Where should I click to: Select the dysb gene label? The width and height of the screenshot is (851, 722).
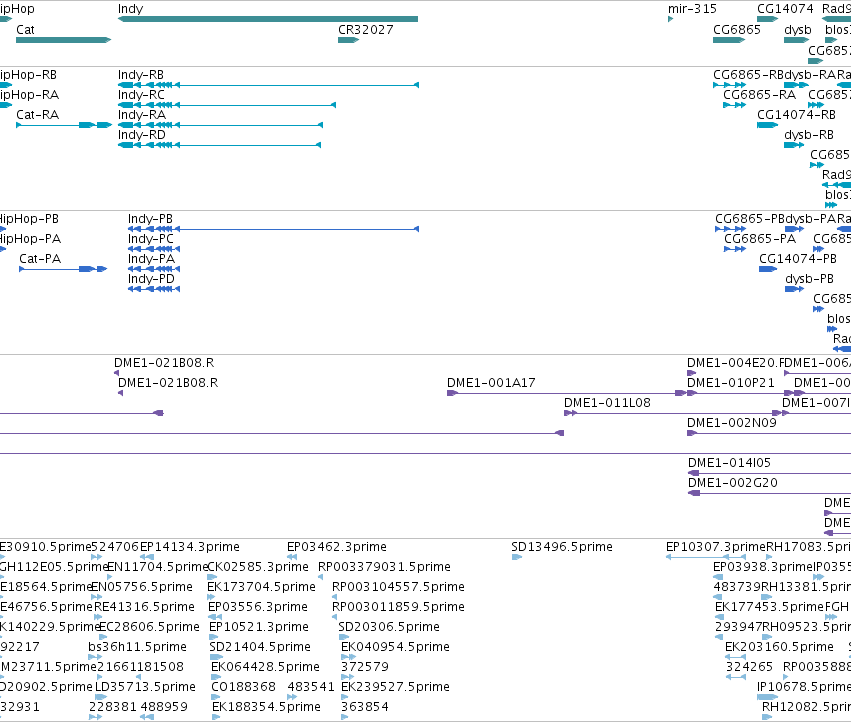[x=798, y=30]
